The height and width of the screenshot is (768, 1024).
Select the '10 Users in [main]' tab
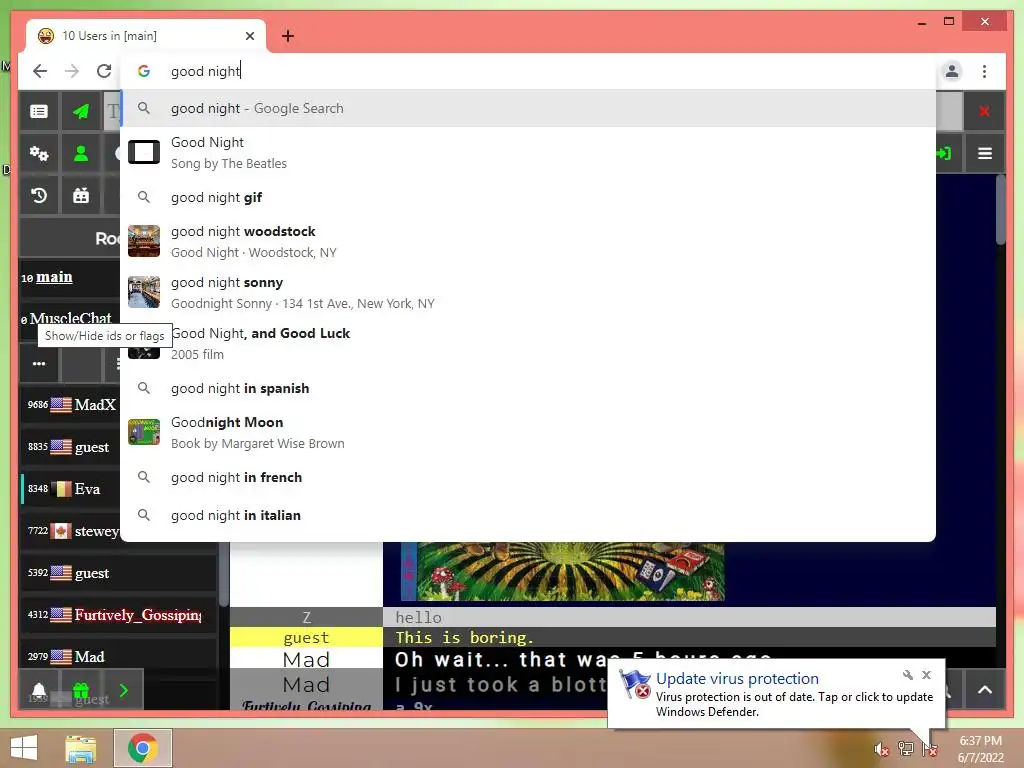145,36
